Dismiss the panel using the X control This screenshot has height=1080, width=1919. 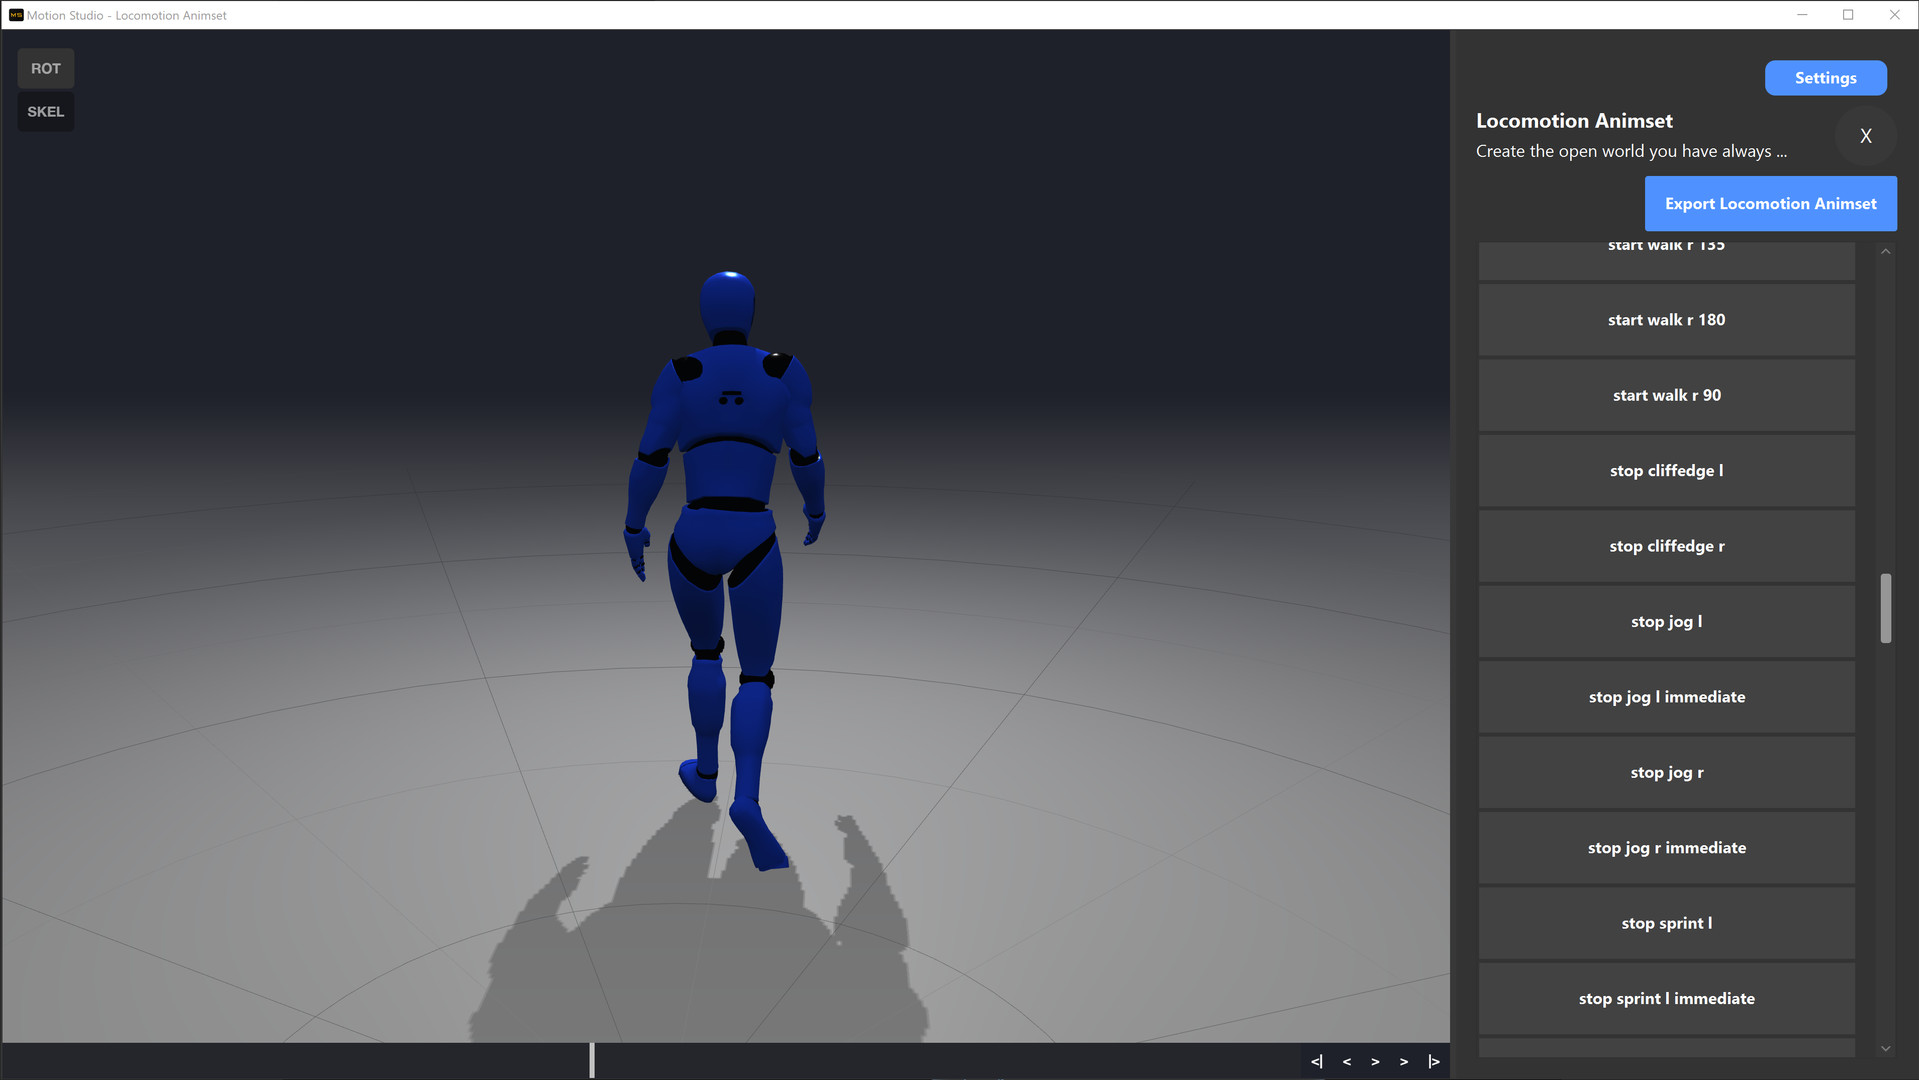click(x=1865, y=136)
